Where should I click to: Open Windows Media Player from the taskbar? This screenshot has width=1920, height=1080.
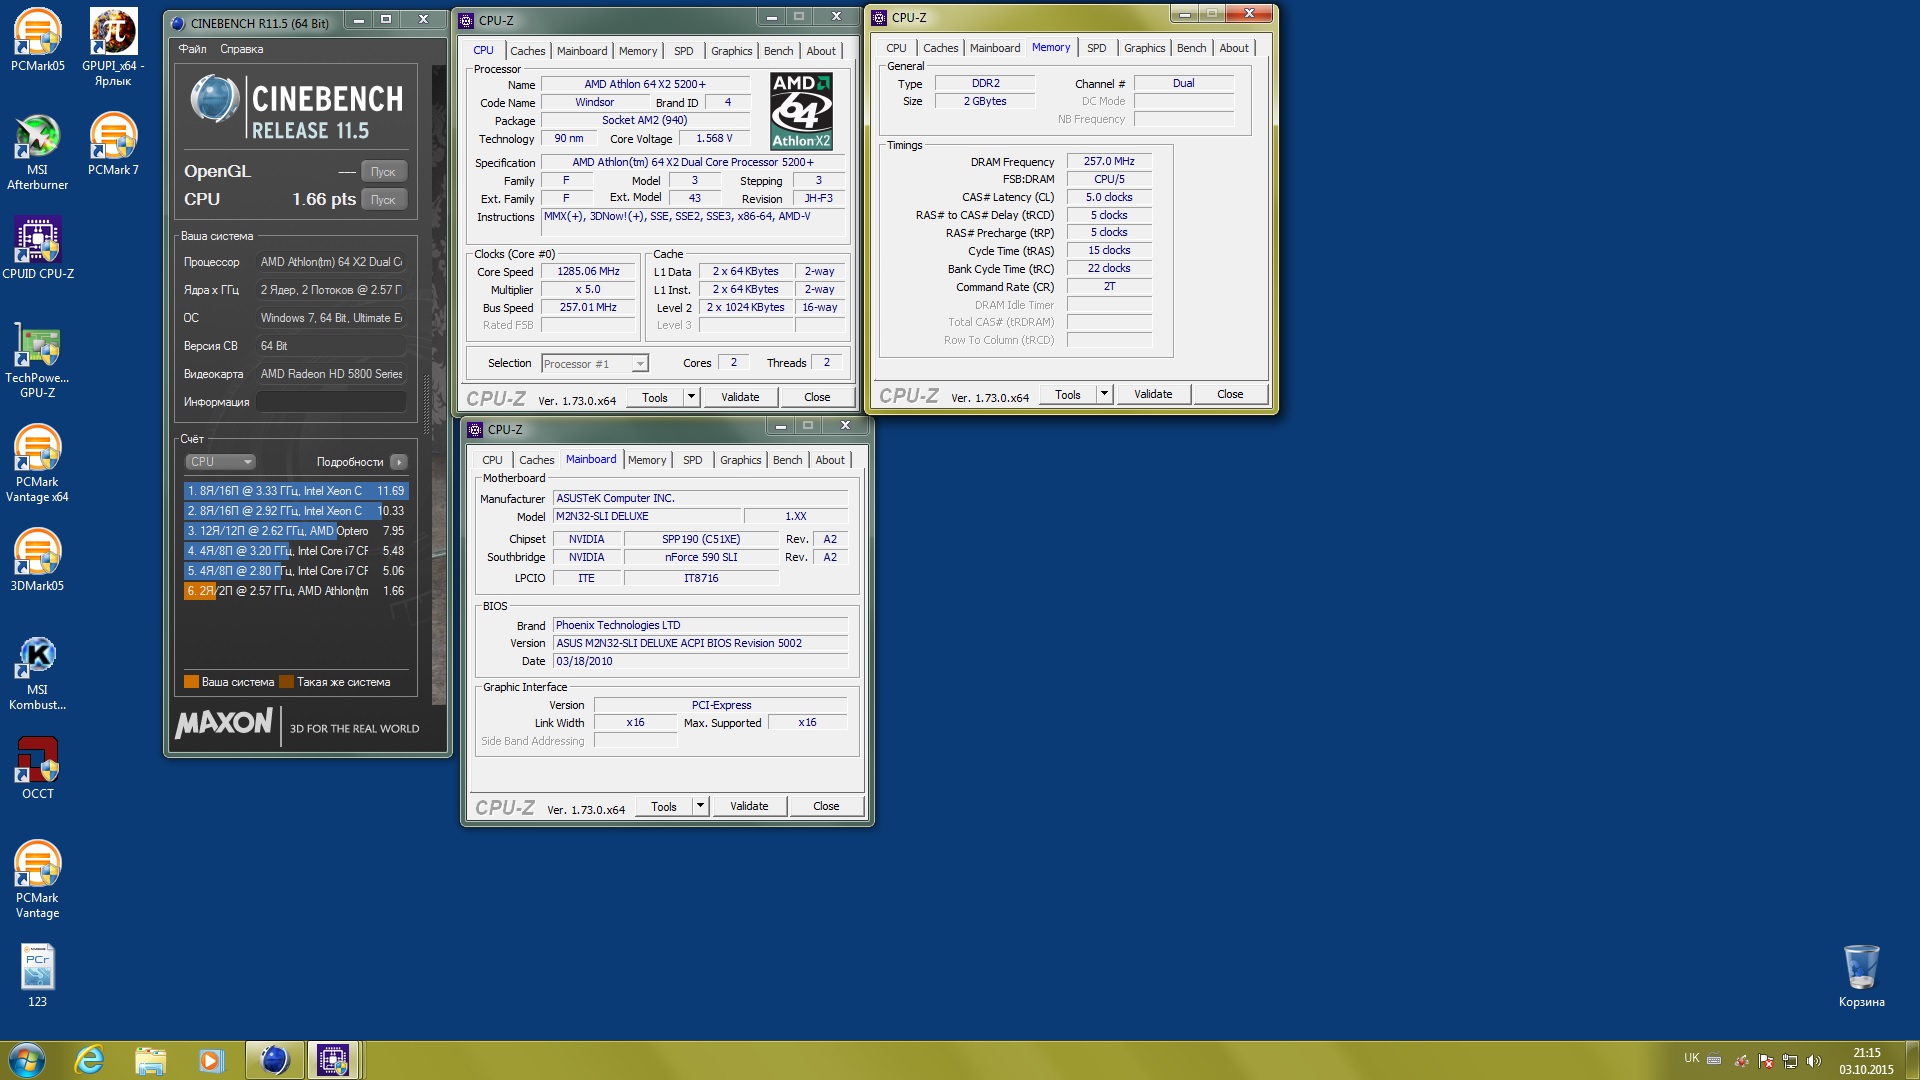(x=211, y=1060)
